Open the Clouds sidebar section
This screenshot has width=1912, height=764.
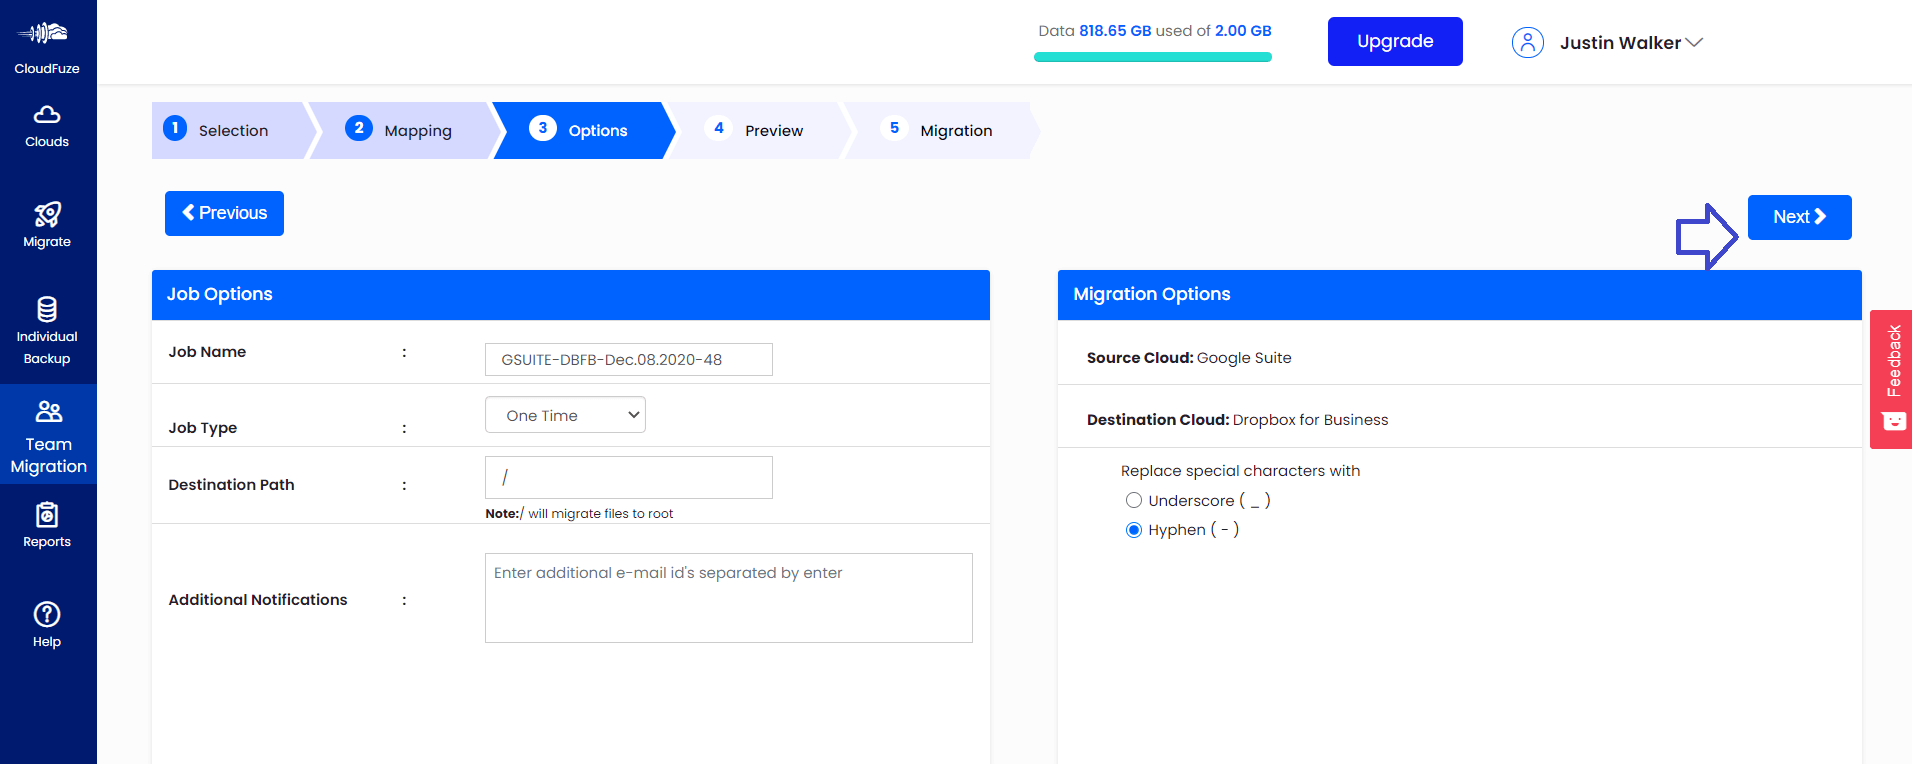[x=47, y=127]
